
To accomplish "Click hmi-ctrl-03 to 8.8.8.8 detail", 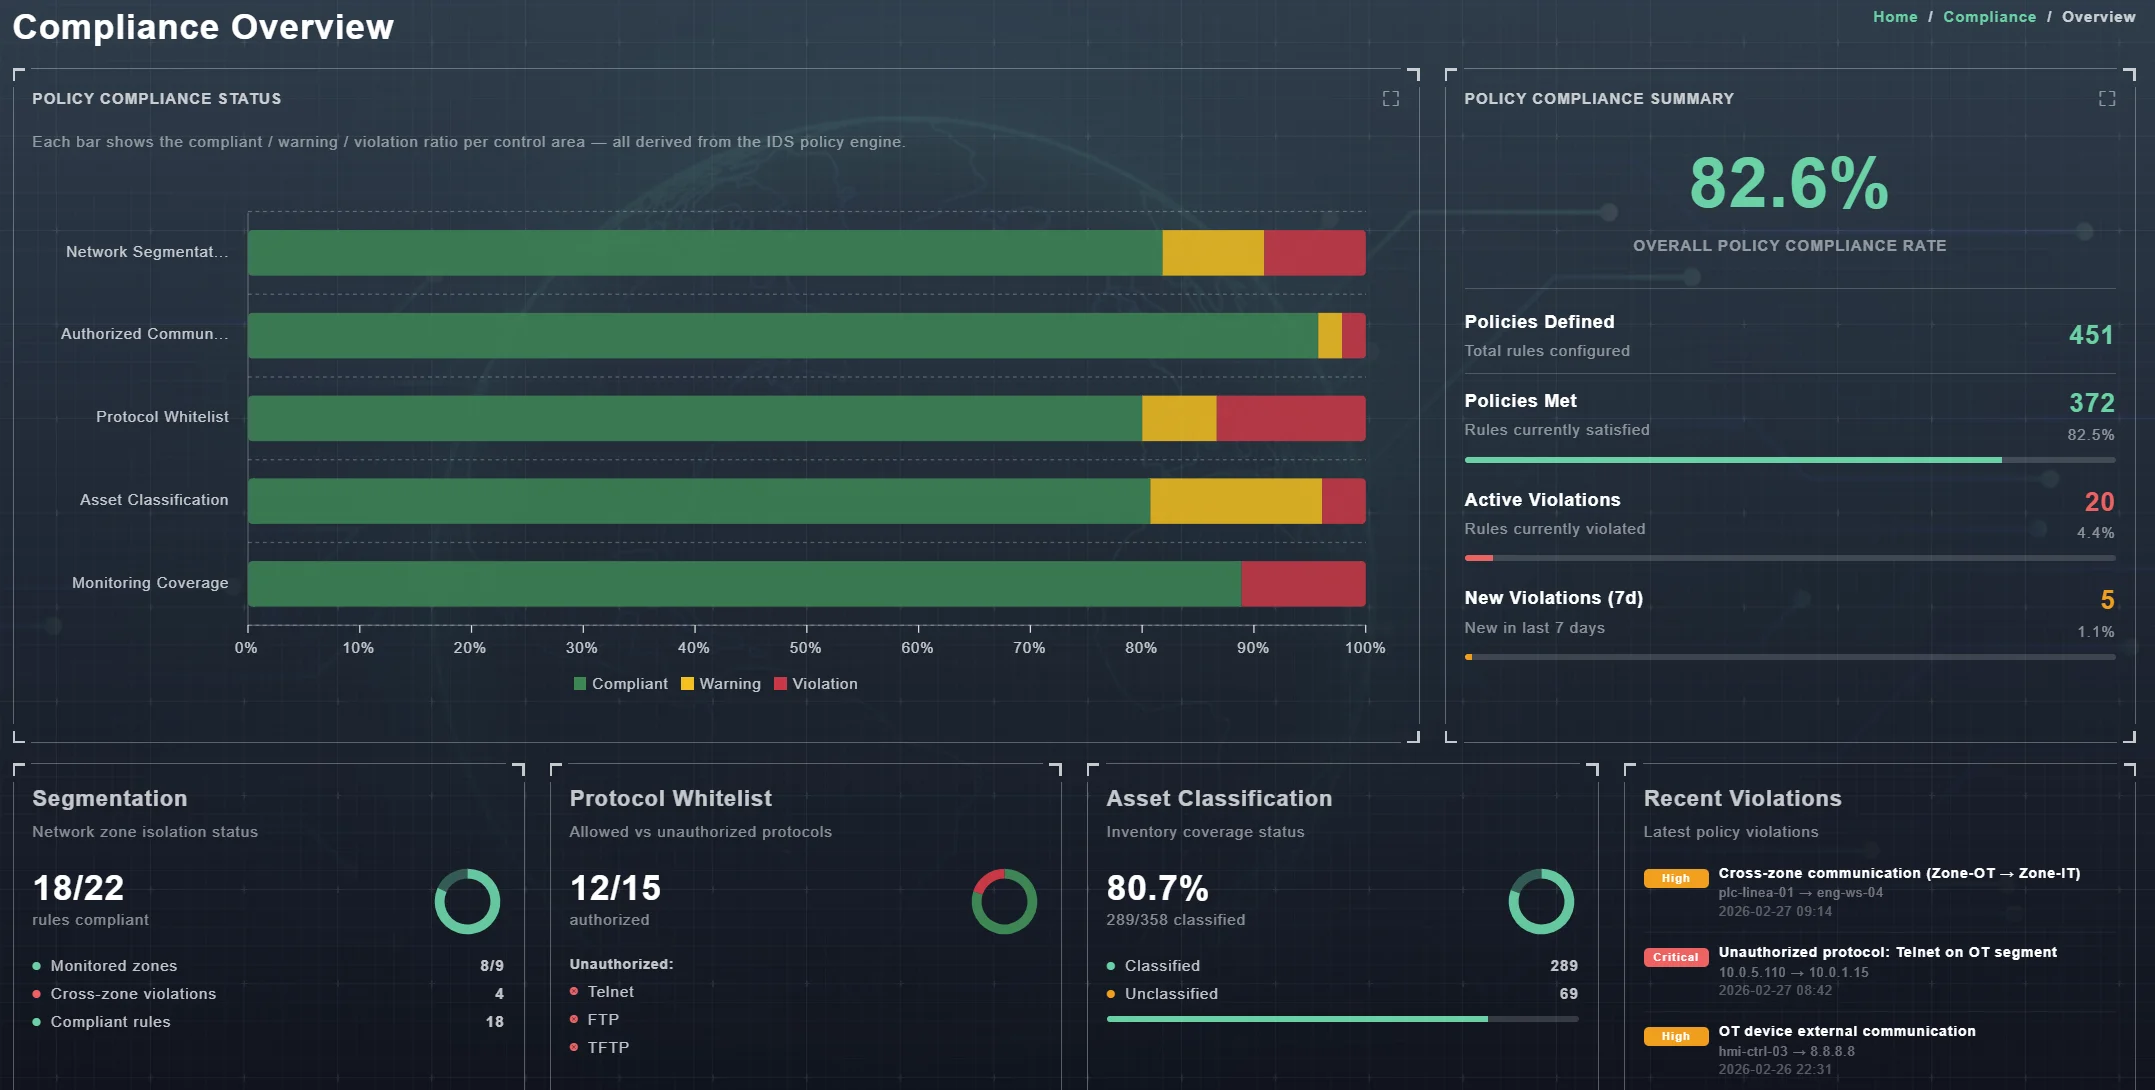I will (x=1786, y=1051).
